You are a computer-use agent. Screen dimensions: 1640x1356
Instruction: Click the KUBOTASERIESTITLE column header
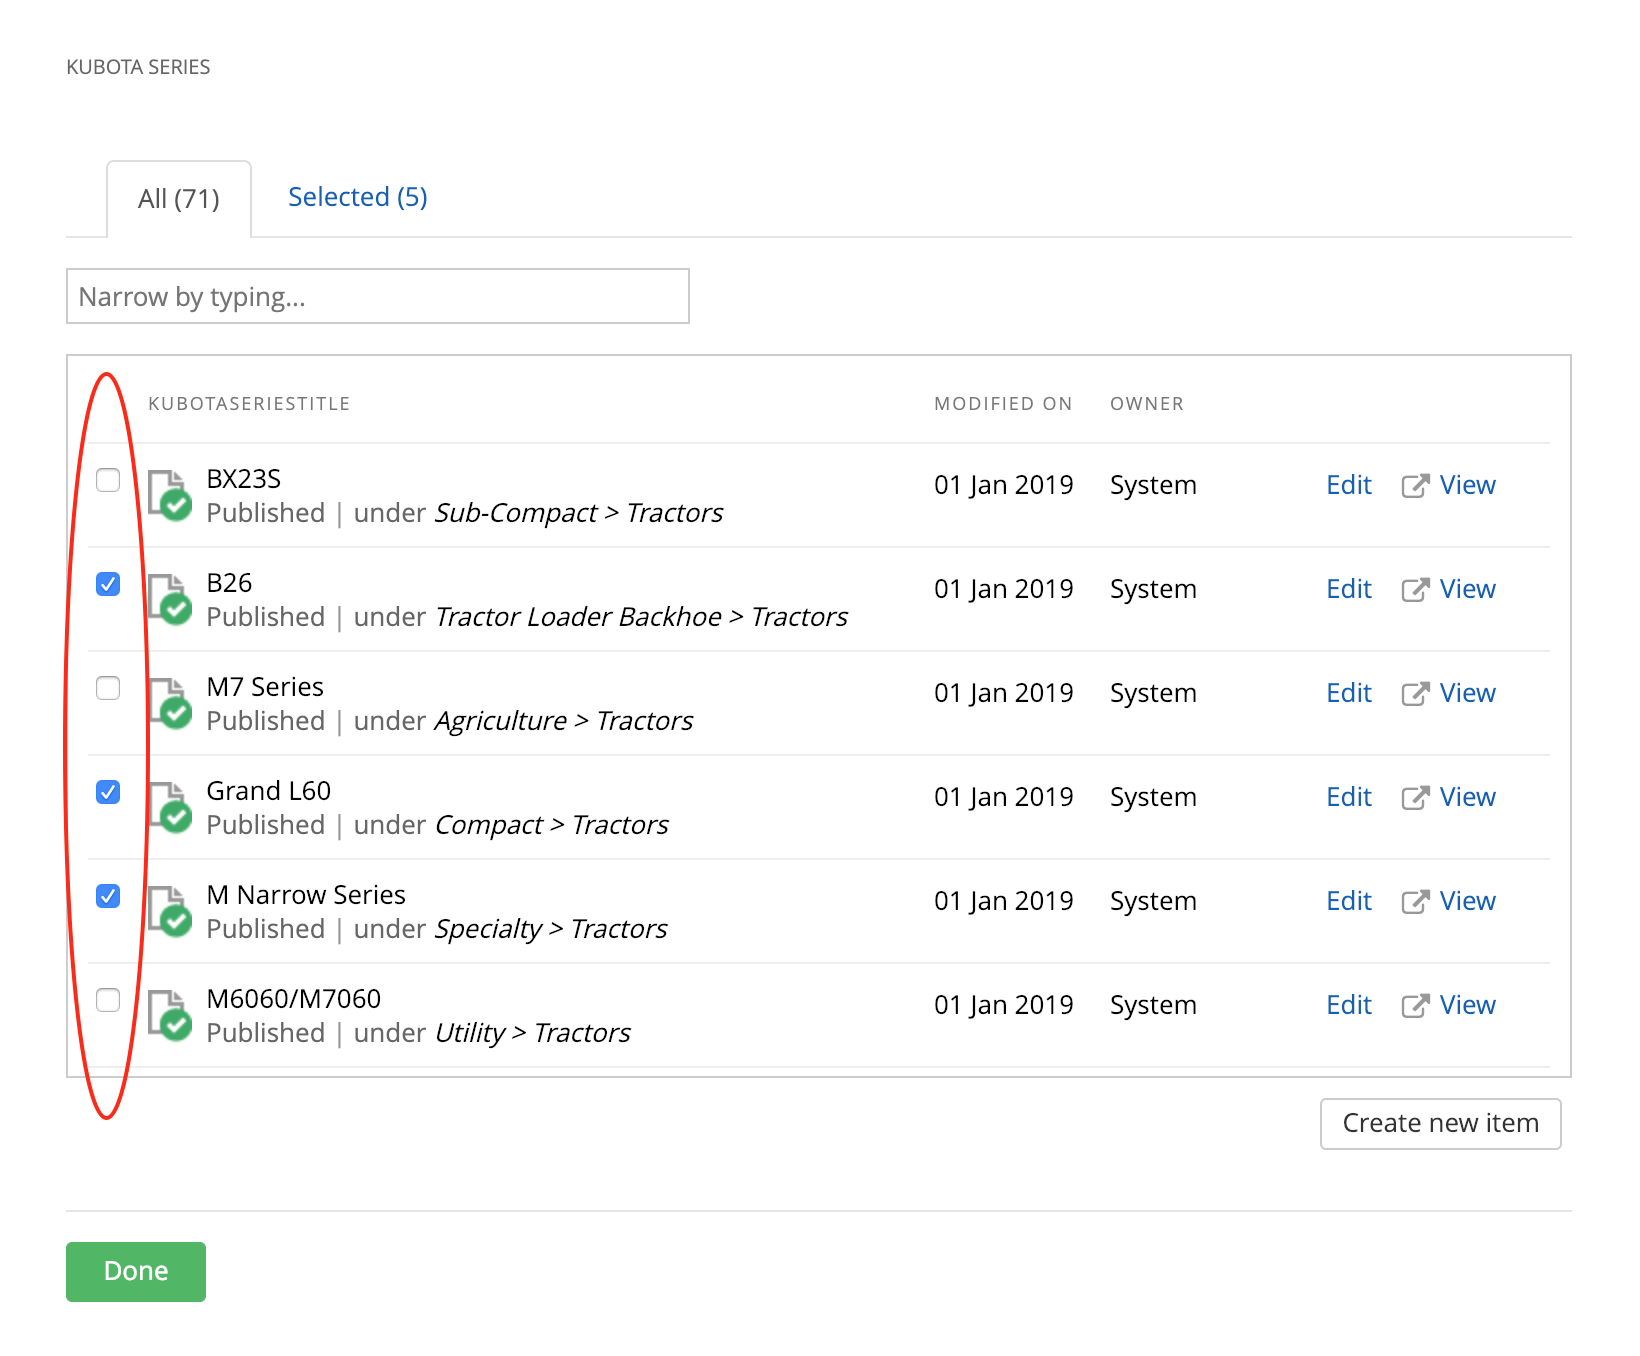(249, 404)
